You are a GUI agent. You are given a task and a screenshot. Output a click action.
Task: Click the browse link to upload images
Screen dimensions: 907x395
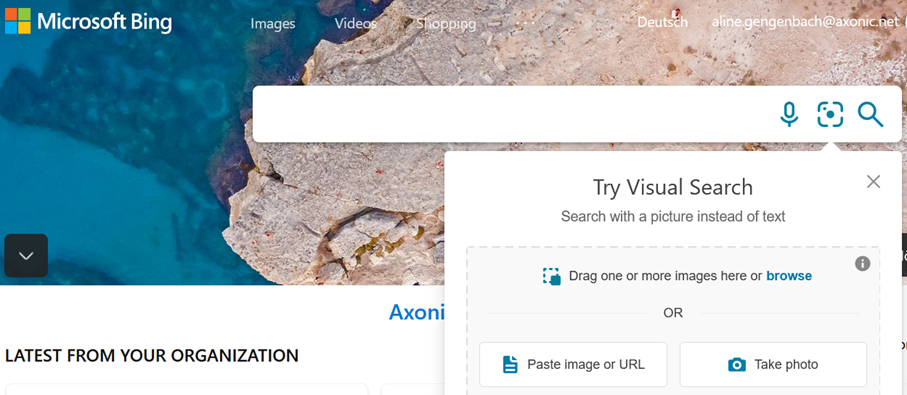(789, 276)
